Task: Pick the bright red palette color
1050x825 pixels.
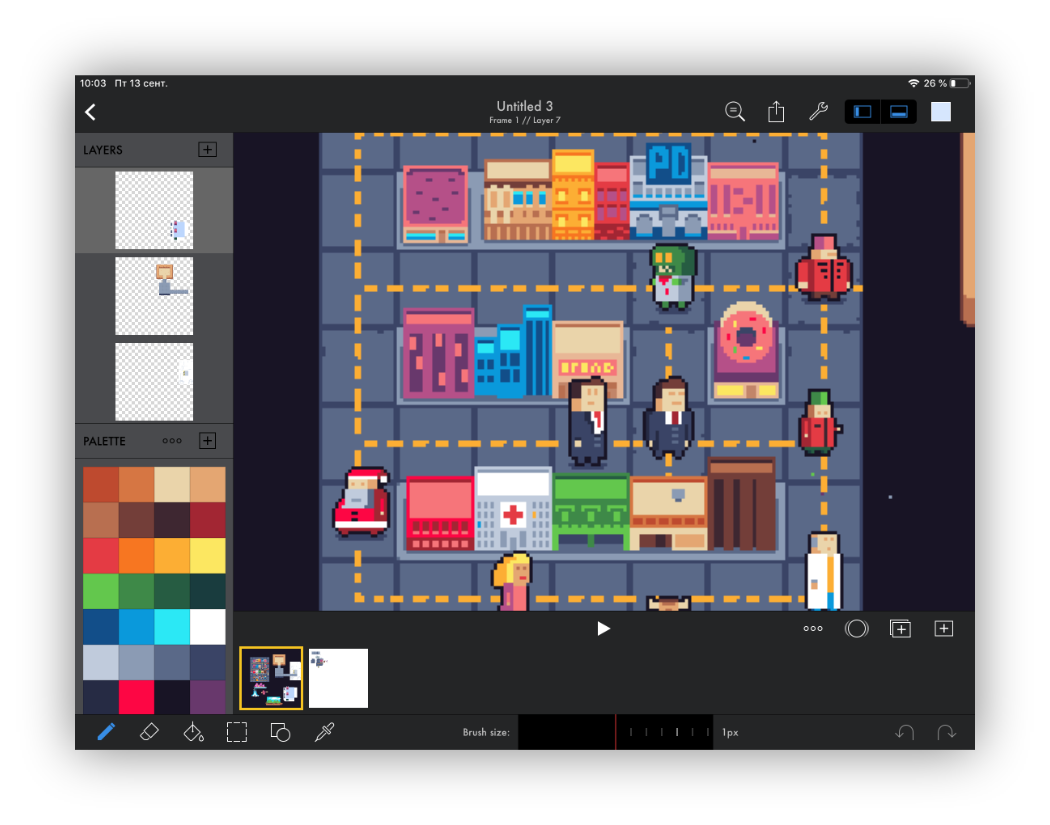Action: click(100, 556)
